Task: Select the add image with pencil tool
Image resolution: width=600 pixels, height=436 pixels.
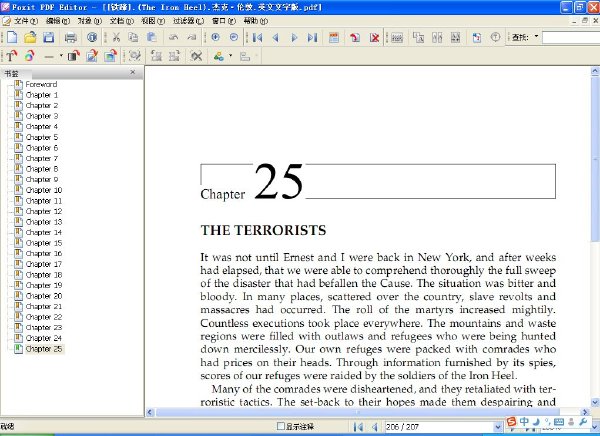Action: coord(92,56)
